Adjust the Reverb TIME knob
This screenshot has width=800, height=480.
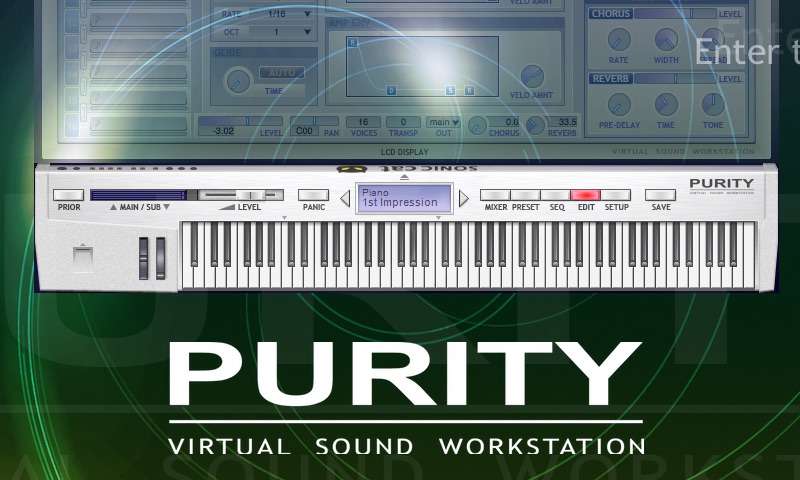click(666, 105)
